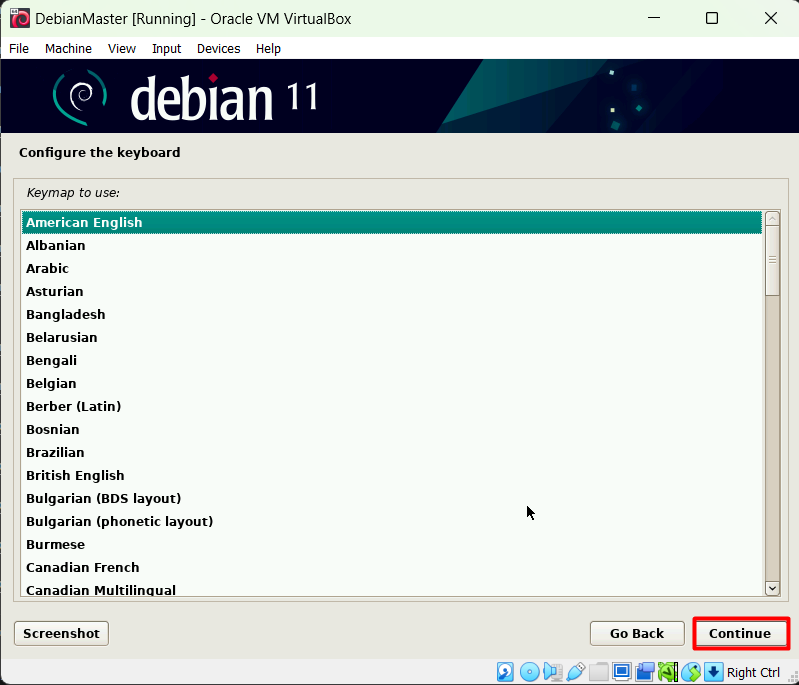799x685 pixels.
Task: Select Canadian Multilingual keymap
Action: click(x=391, y=588)
